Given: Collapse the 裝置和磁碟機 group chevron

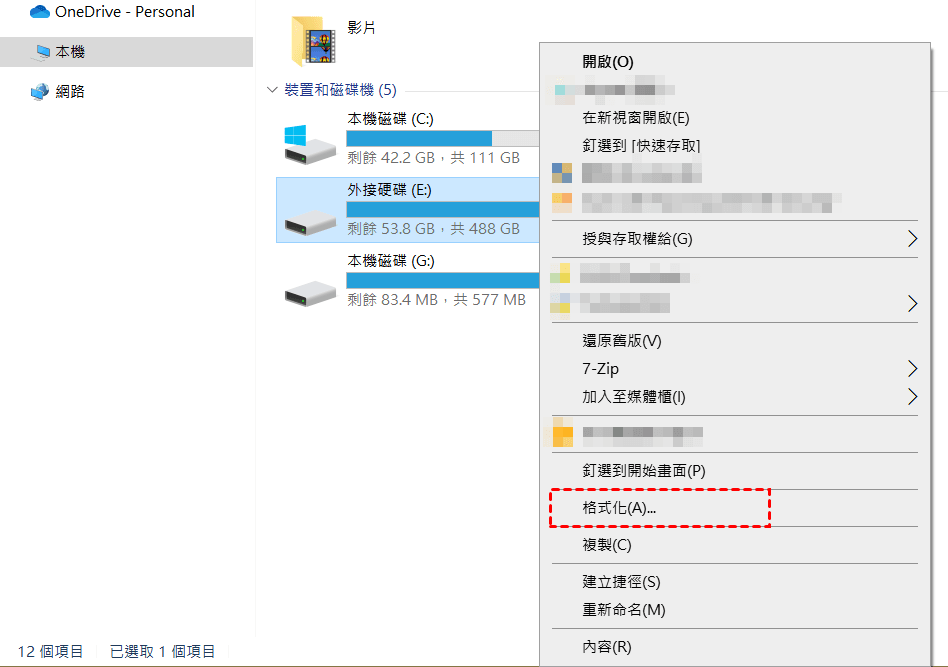Looking at the screenshot, I should 272,90.
